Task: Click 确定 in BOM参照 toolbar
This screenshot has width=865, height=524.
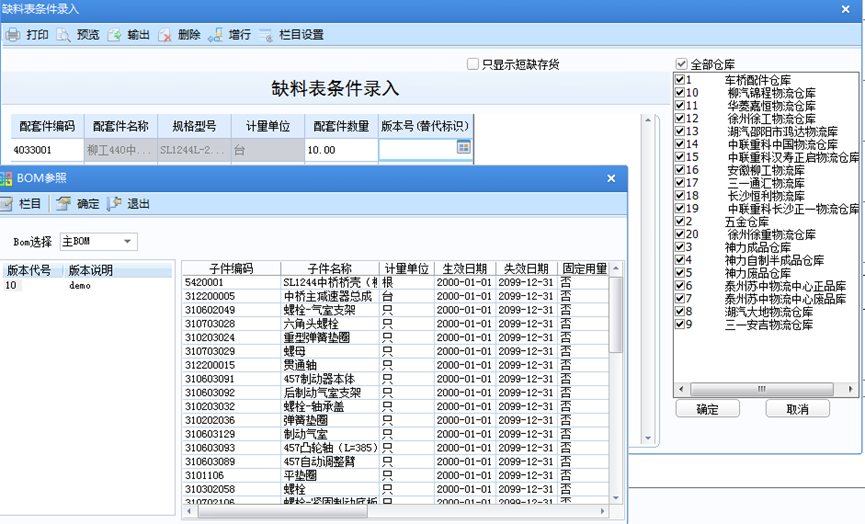Action: (x=78, y=204)
